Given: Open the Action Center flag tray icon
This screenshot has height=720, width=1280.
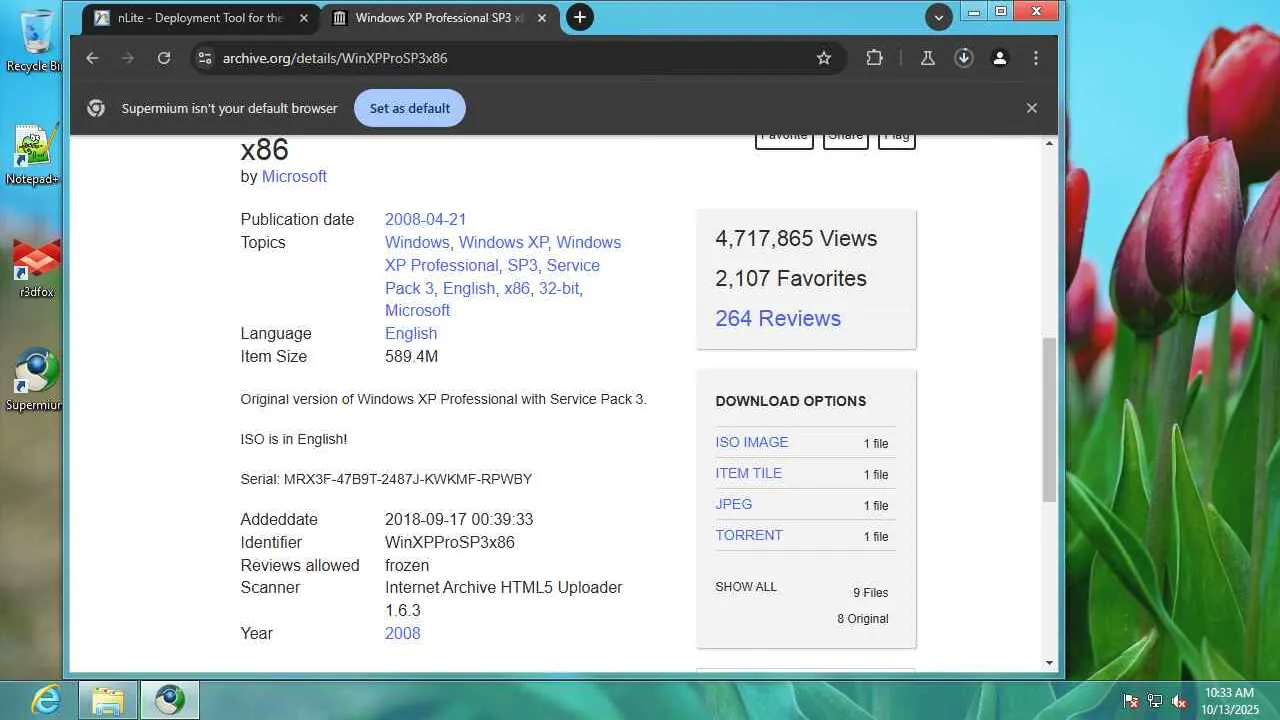Looking at the screenshot, I should (1131, 701).
